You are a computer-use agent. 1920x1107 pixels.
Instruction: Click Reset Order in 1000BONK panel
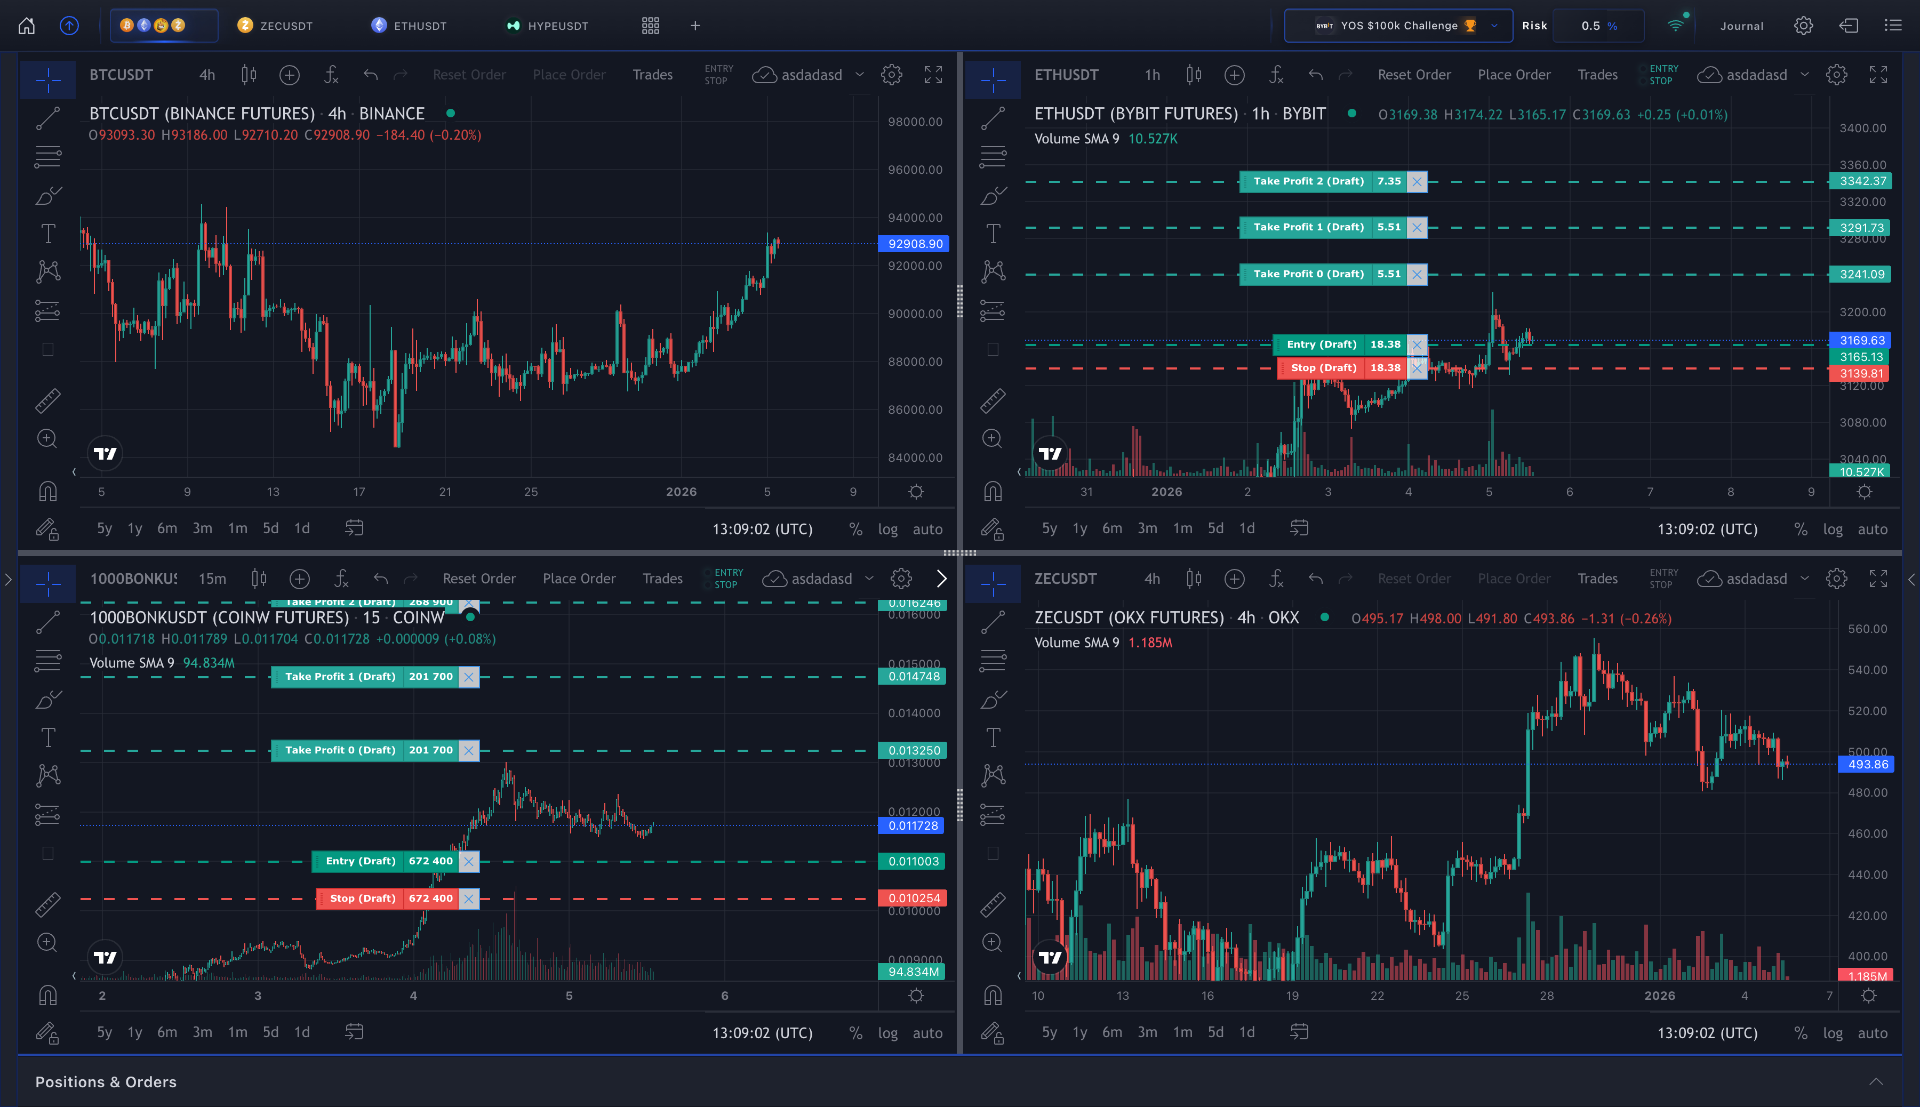click(479, 579)
